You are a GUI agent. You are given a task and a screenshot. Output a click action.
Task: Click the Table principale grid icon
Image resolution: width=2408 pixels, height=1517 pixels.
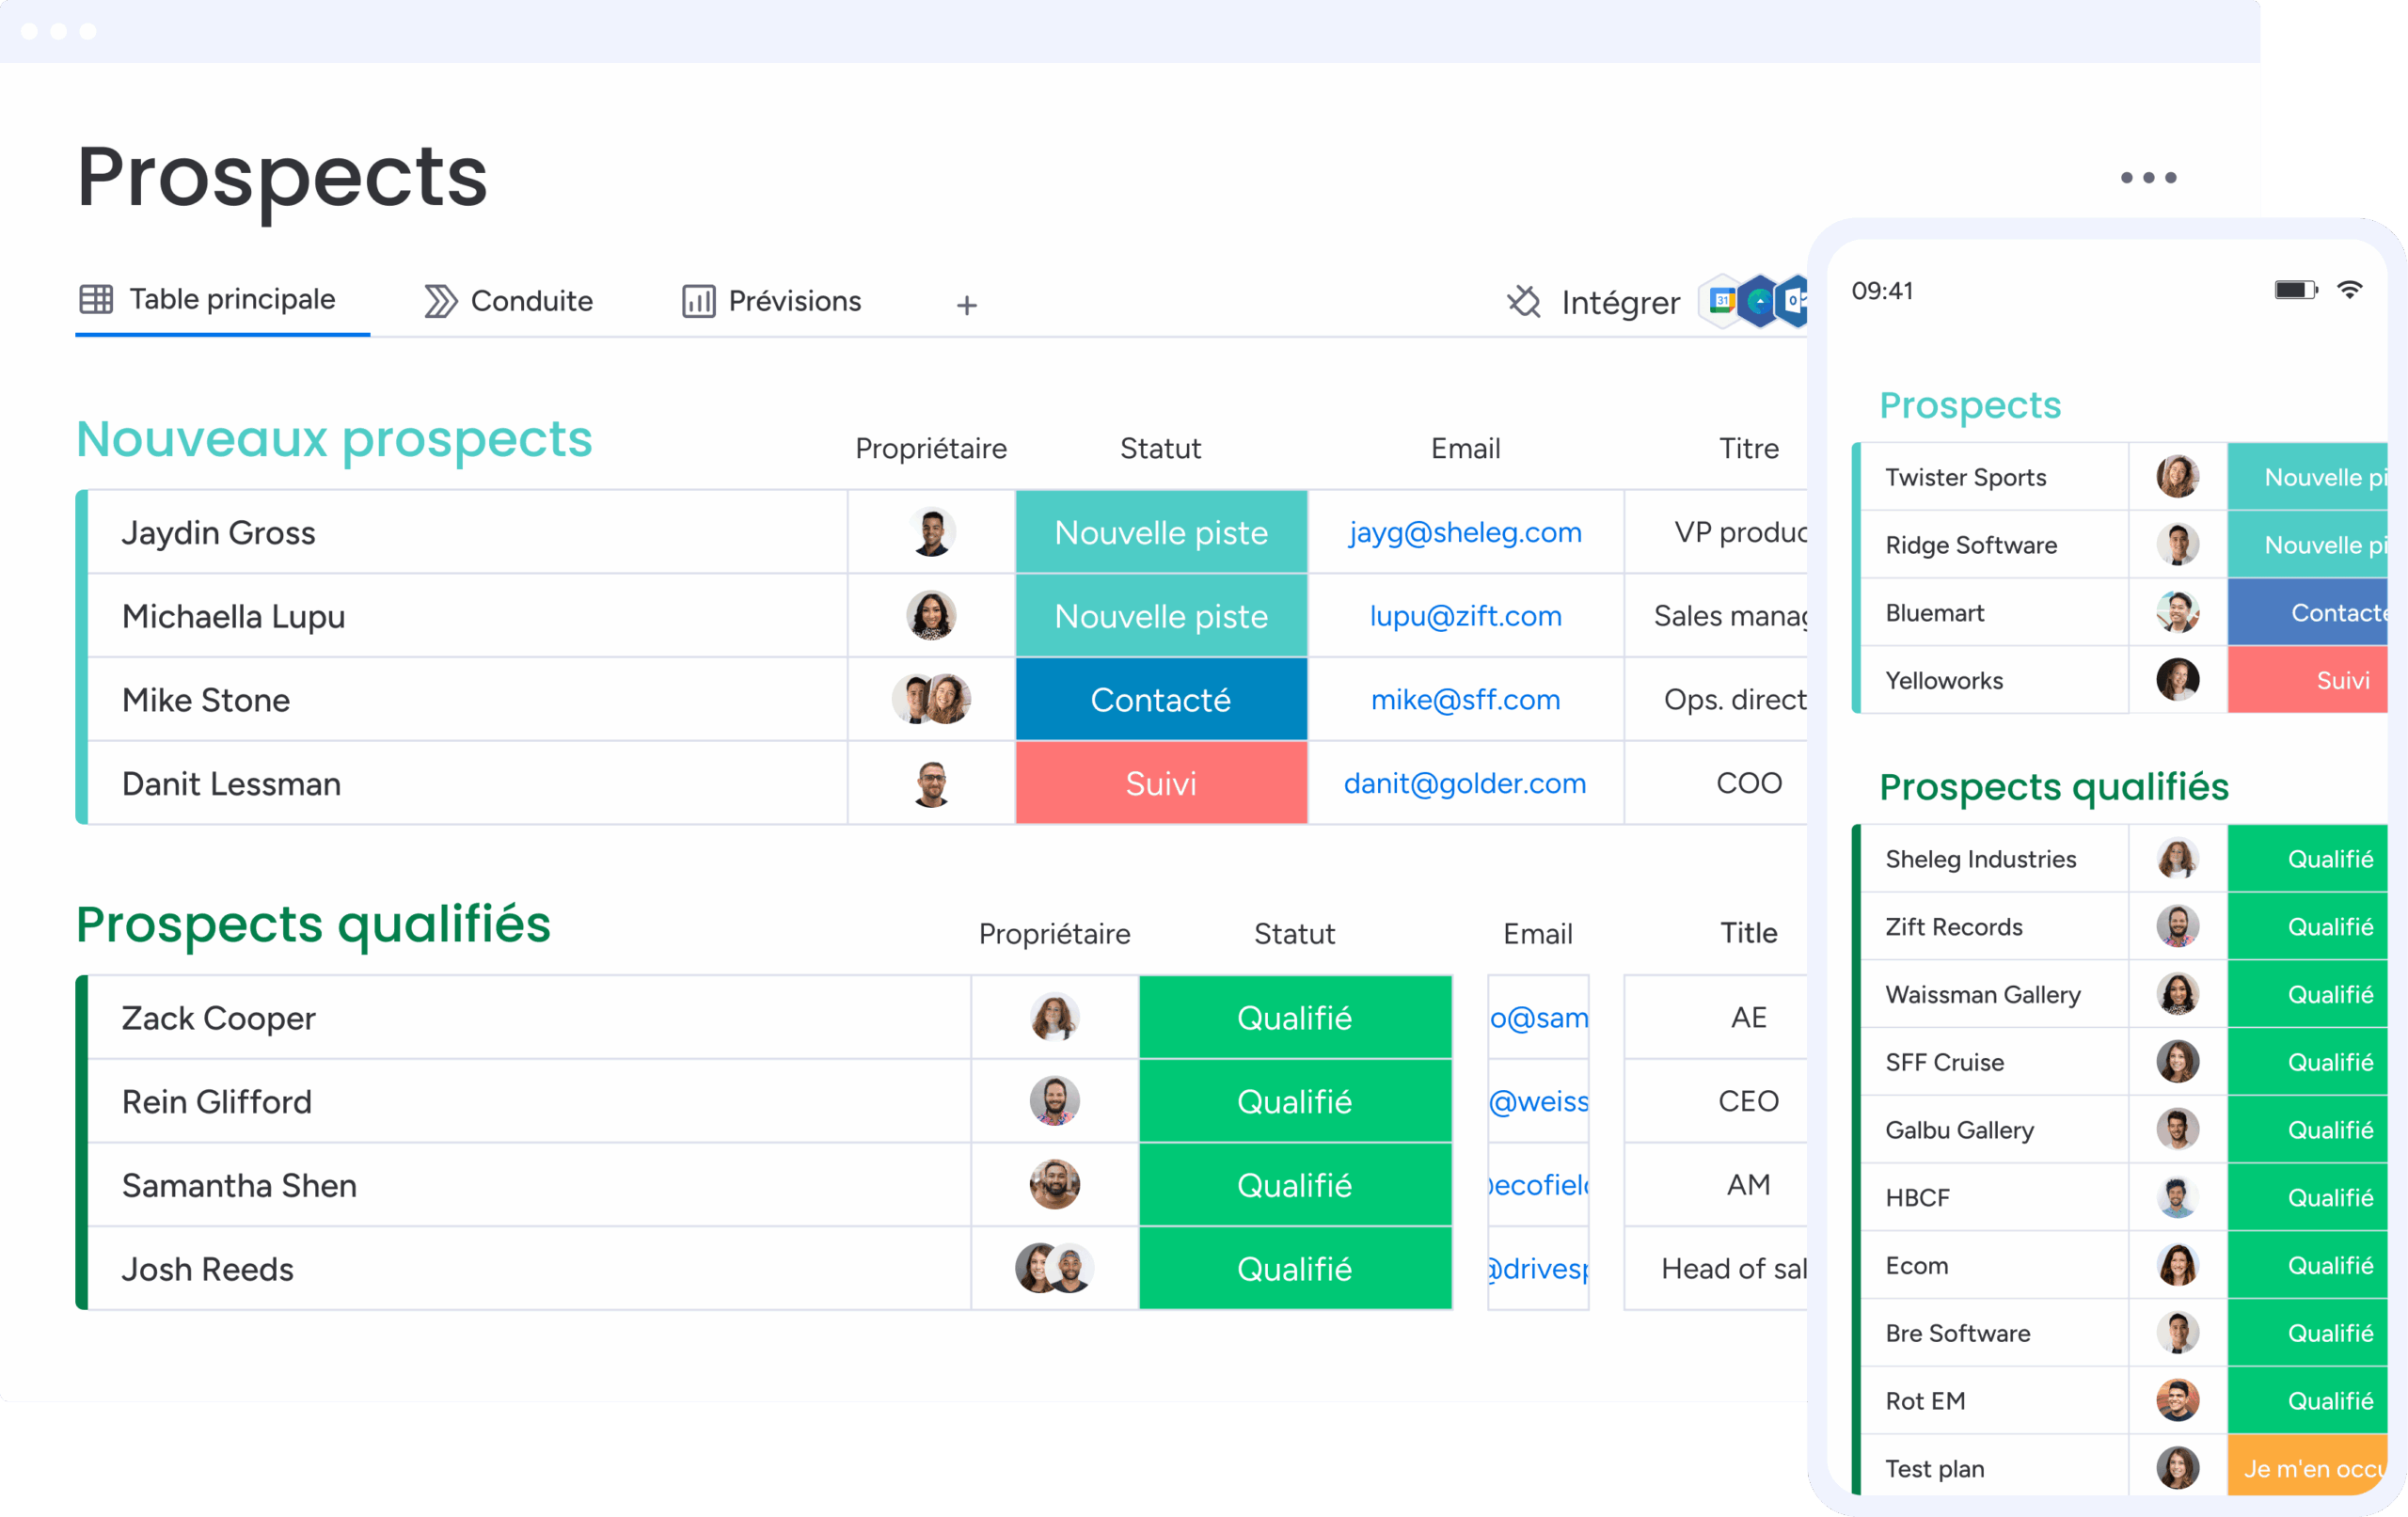pyautogui.click(x=96, y=299)
